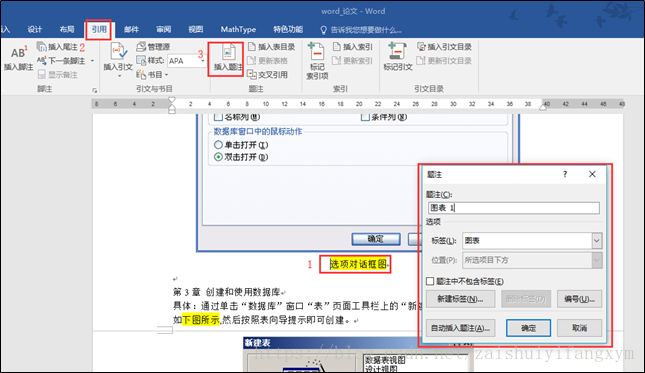The image size is (645, 373).
Task: Click 更新引文目录 button
Action: [444, 61]
